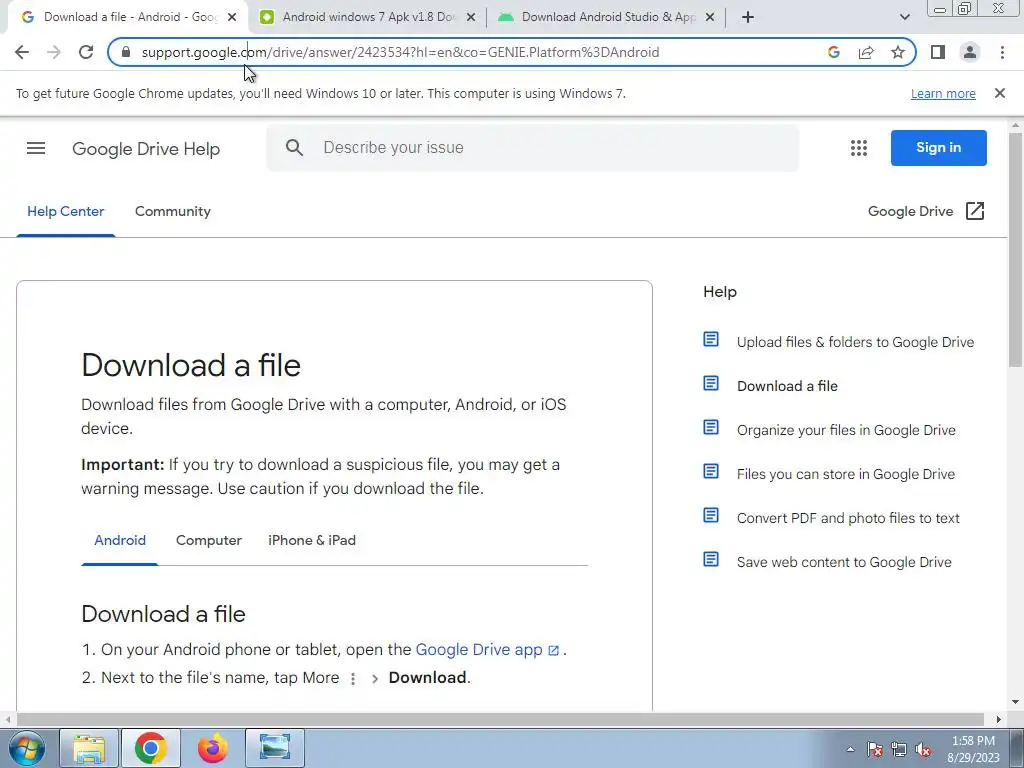Open Upload files & folders to Google Drive
Viewport: 1024px width, 768px height.
(855, 342)
